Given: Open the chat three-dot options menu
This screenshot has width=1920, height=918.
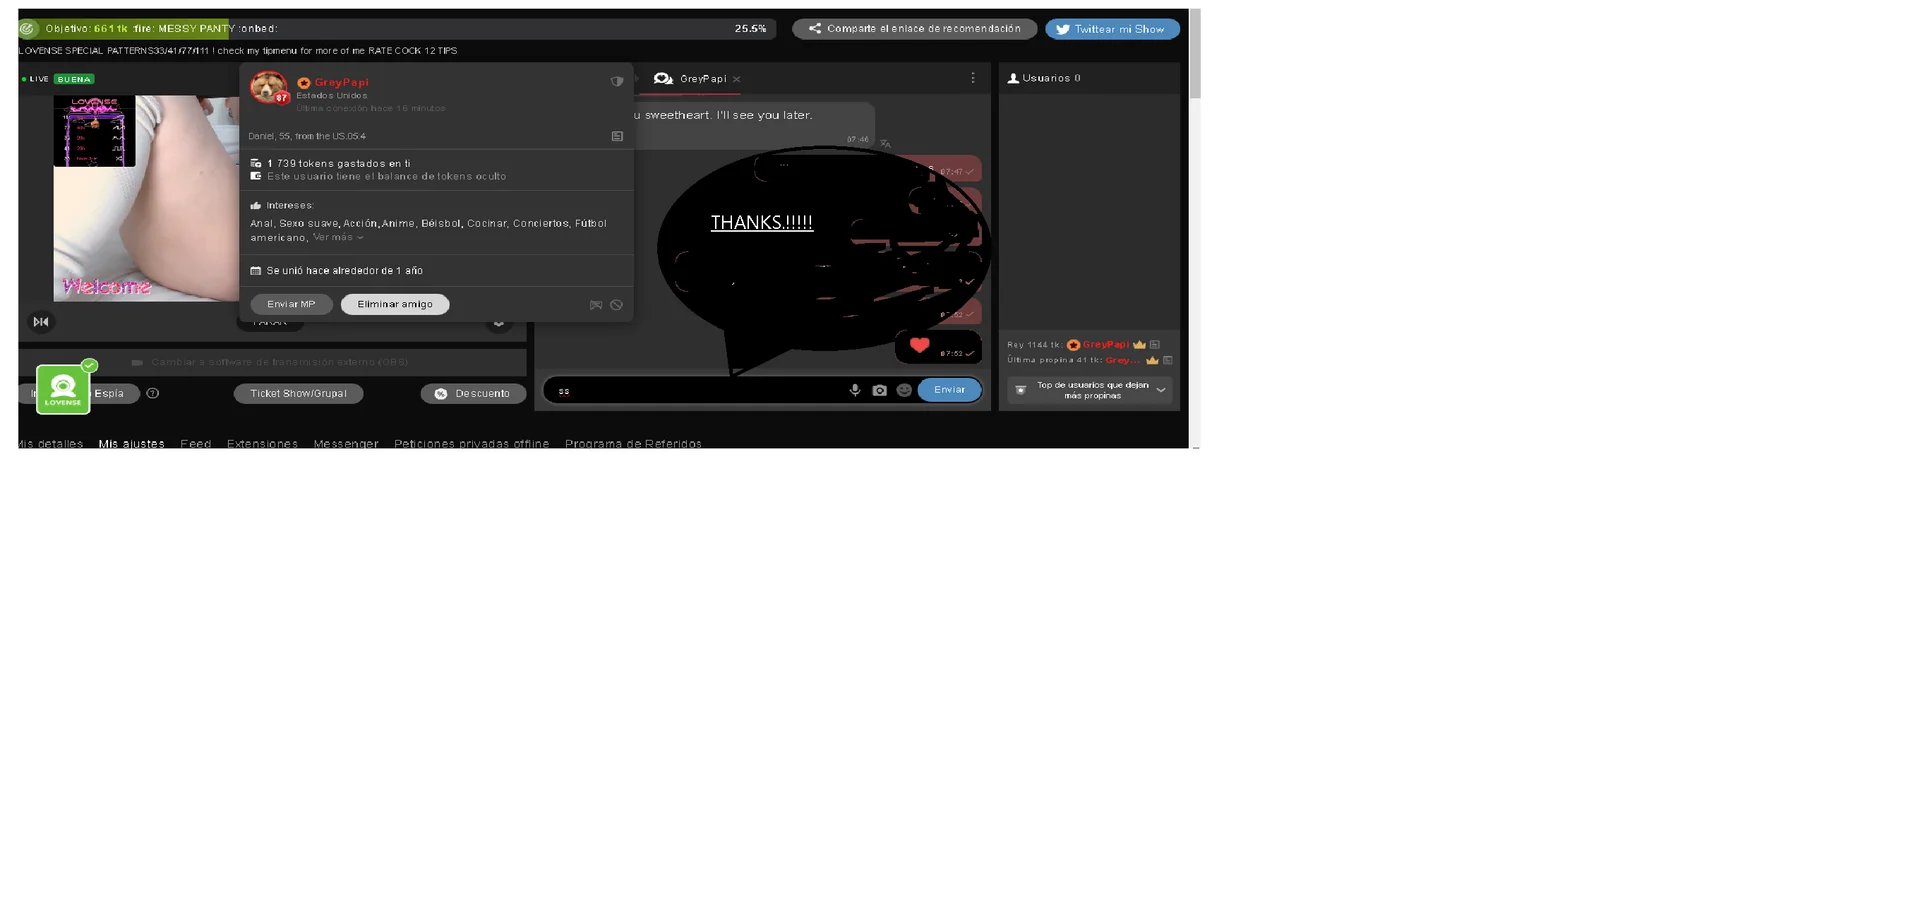Looking at the screenshot, I should click(x=972, y=78).
